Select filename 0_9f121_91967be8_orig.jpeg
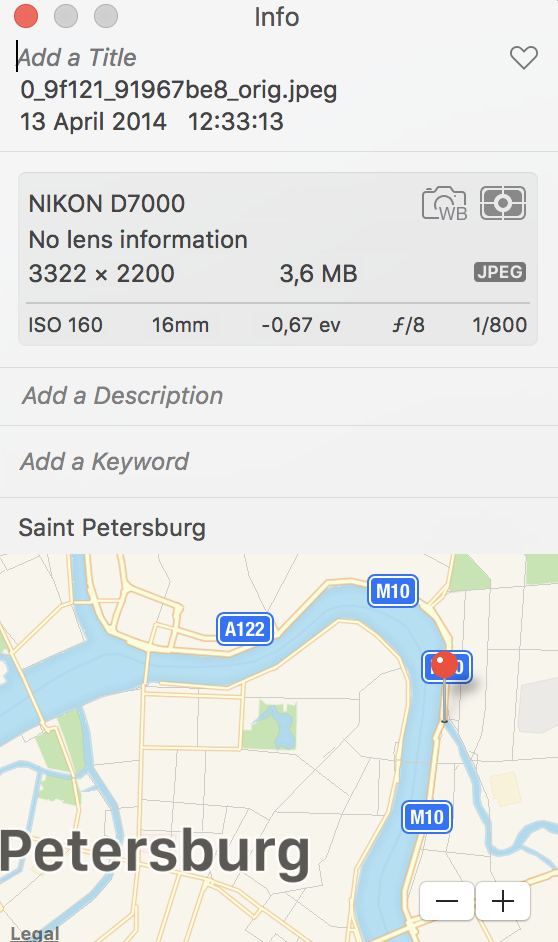Viewport: 558px width, 942px height. 179,90
